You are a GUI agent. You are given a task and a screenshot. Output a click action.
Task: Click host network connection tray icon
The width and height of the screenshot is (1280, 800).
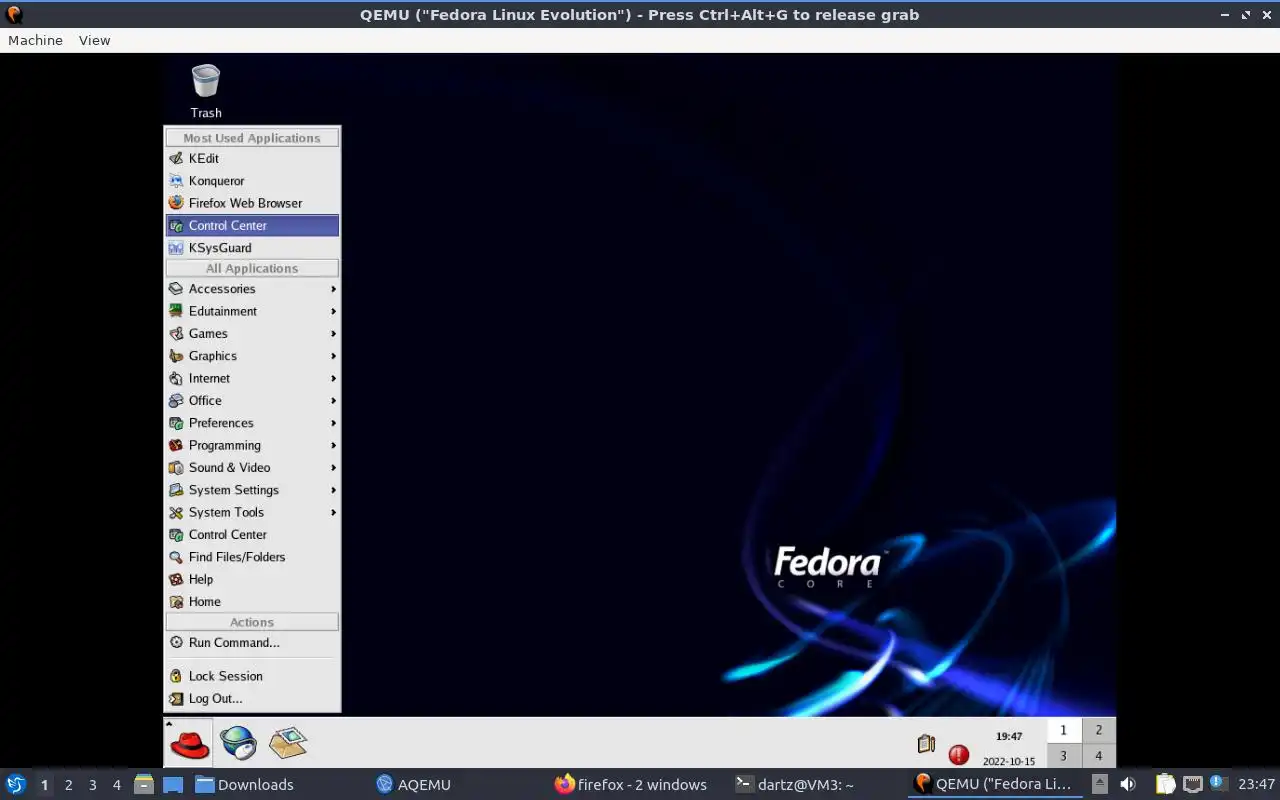[1192, 784]
